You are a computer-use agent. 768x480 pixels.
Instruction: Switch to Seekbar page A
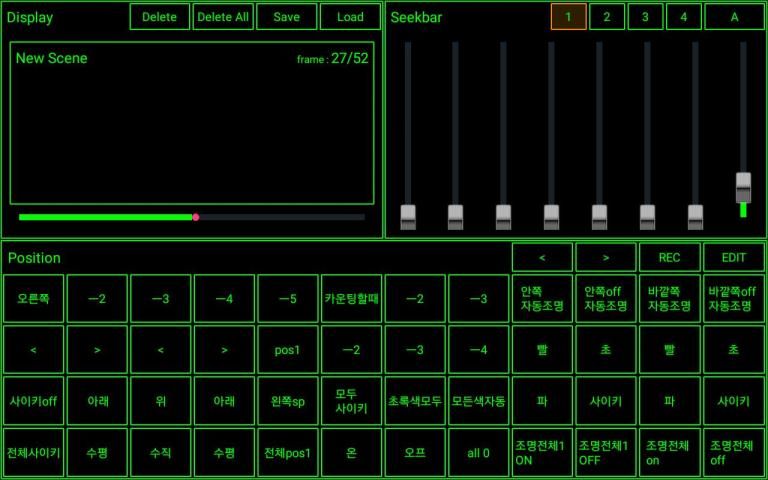tap(733, 17)
